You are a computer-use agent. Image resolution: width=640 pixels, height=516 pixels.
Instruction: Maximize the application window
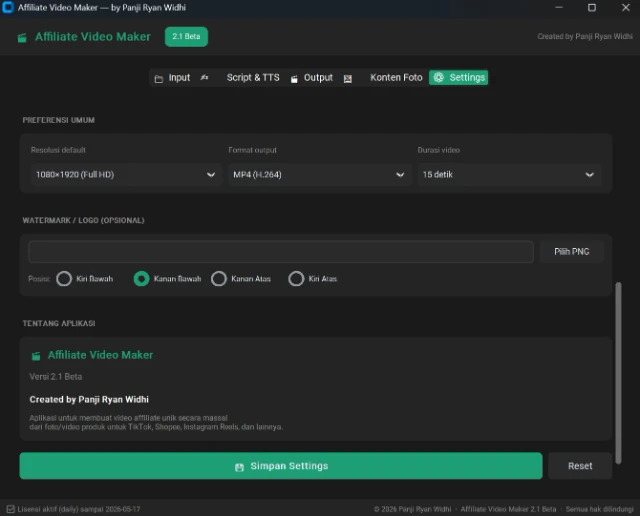click(x=592, y=7)
